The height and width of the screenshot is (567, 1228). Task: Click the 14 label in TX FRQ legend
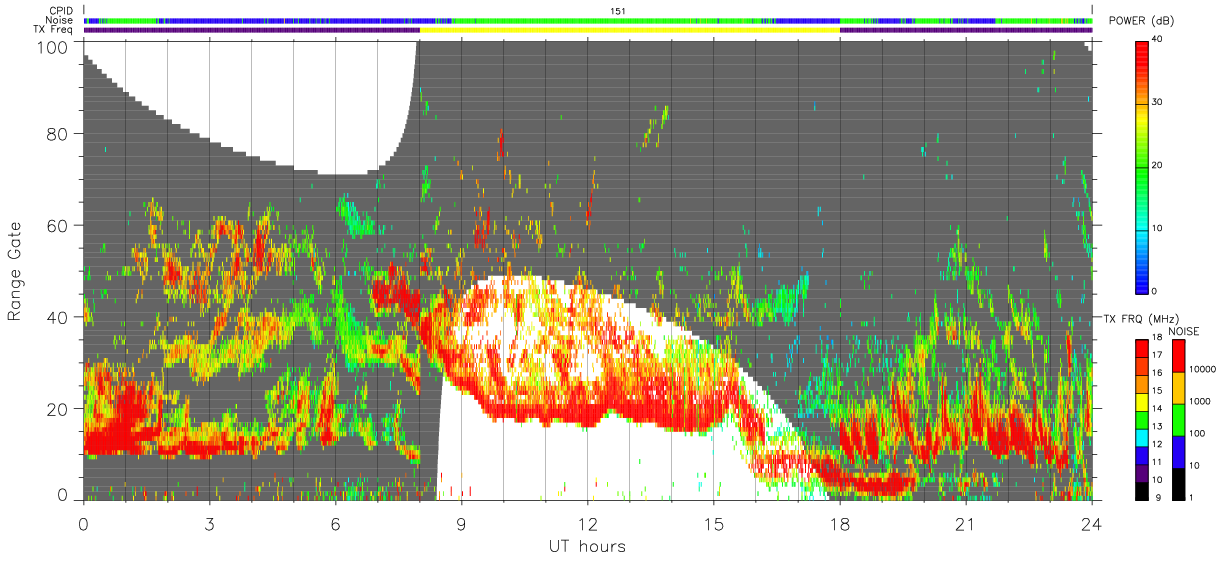[x=1158, y=410]
